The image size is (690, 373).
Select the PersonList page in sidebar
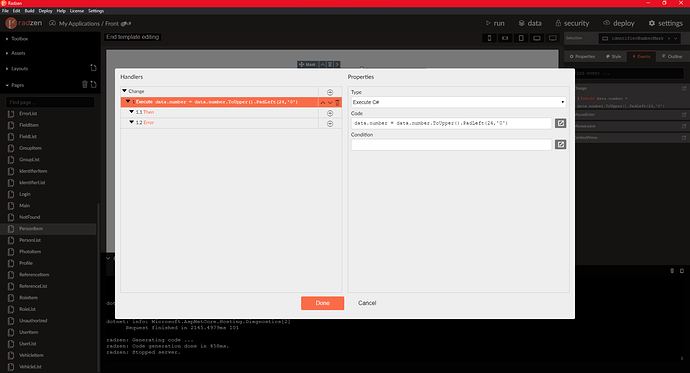[x=30, y=240]
